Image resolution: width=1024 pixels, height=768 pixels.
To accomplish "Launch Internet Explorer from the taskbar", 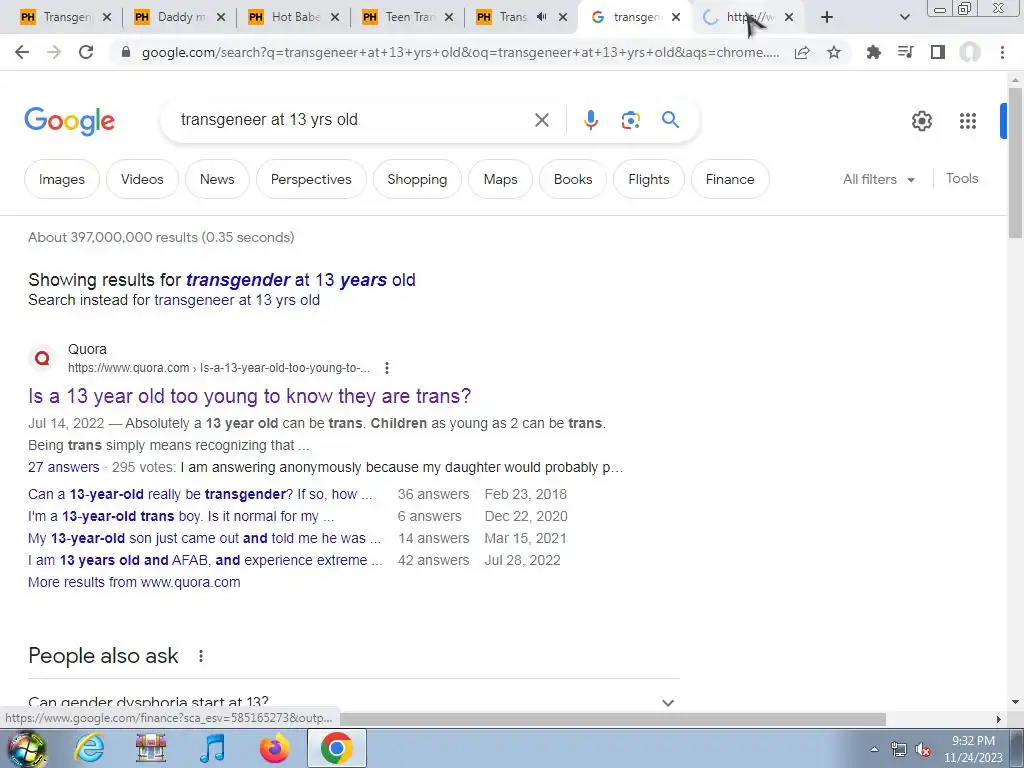I will tap(89, 748).
